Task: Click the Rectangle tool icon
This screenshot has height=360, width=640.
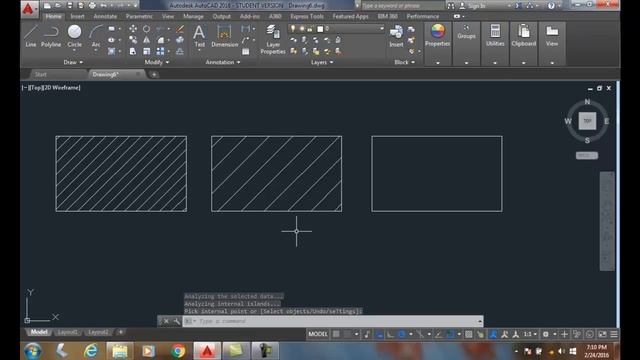Action: [111, 29]
